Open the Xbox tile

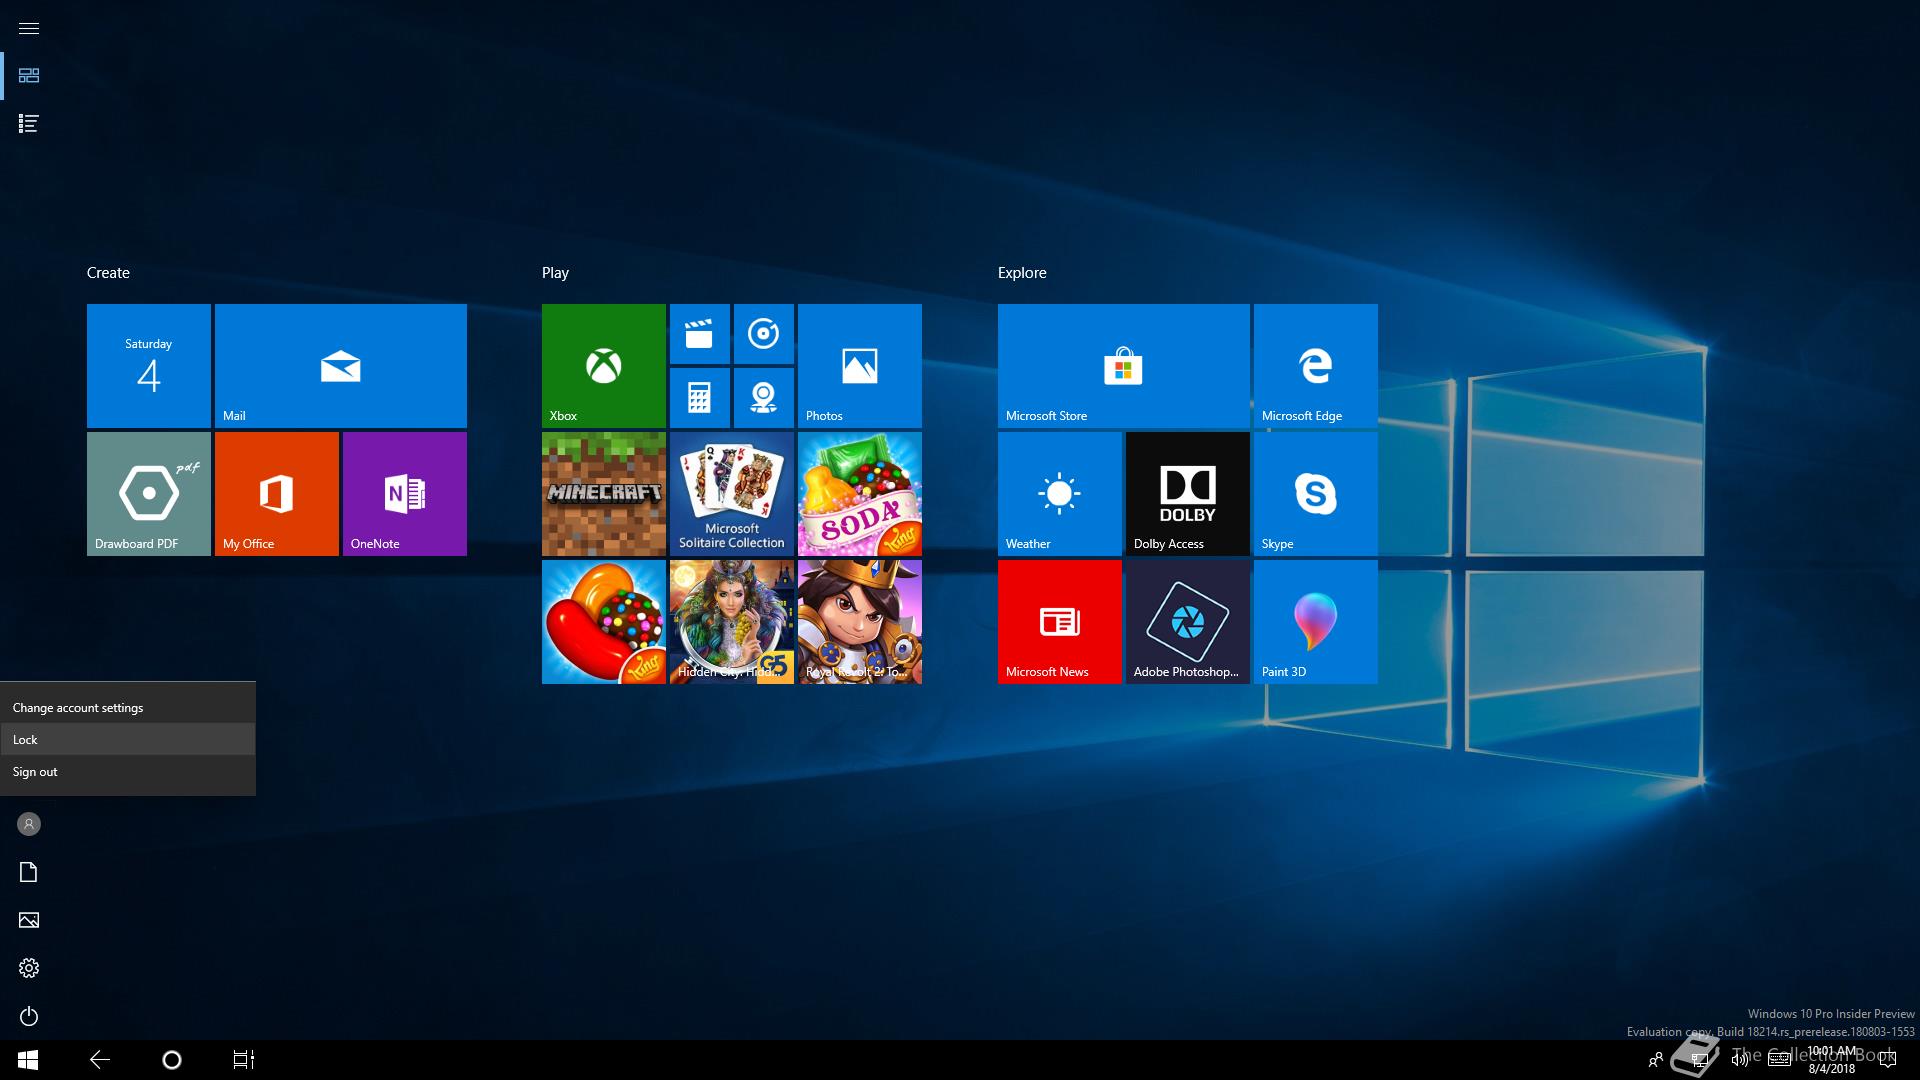(604, 366)
